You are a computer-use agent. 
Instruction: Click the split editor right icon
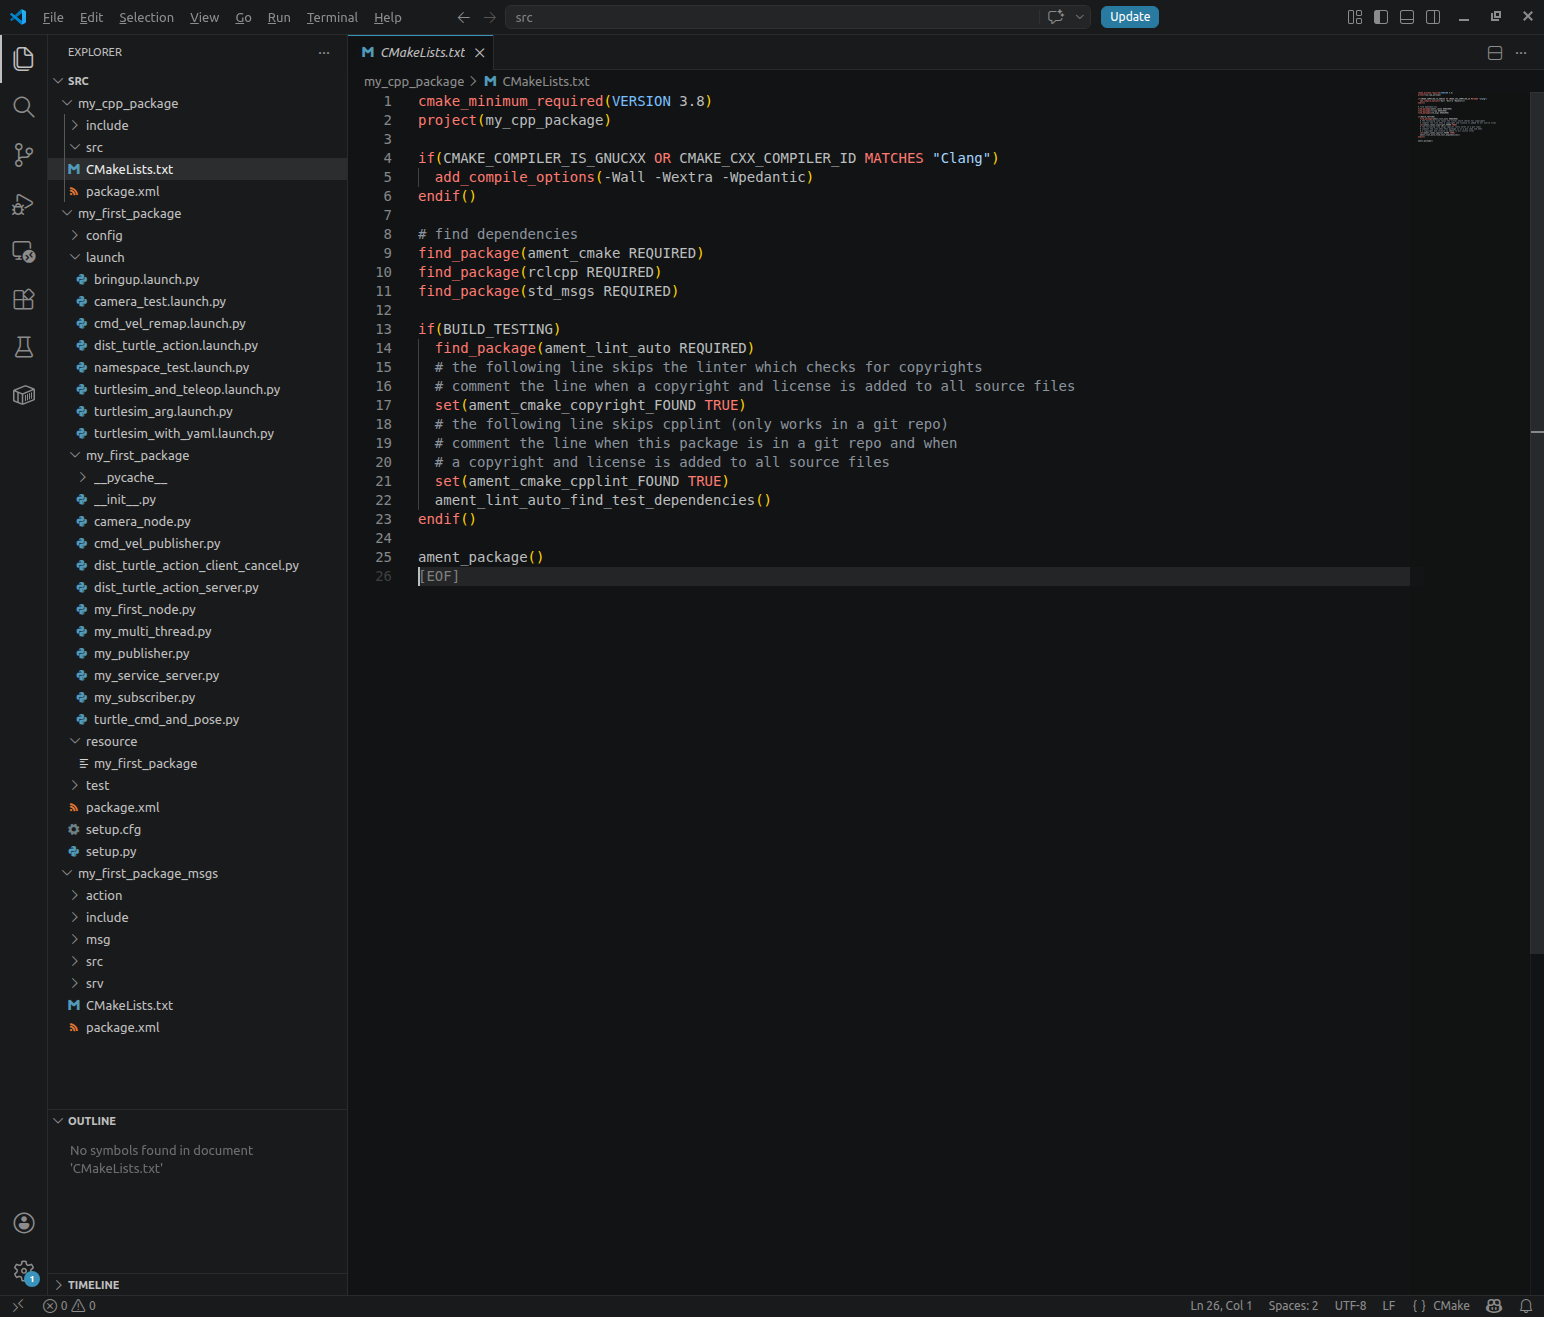[x=1495, y=53]
